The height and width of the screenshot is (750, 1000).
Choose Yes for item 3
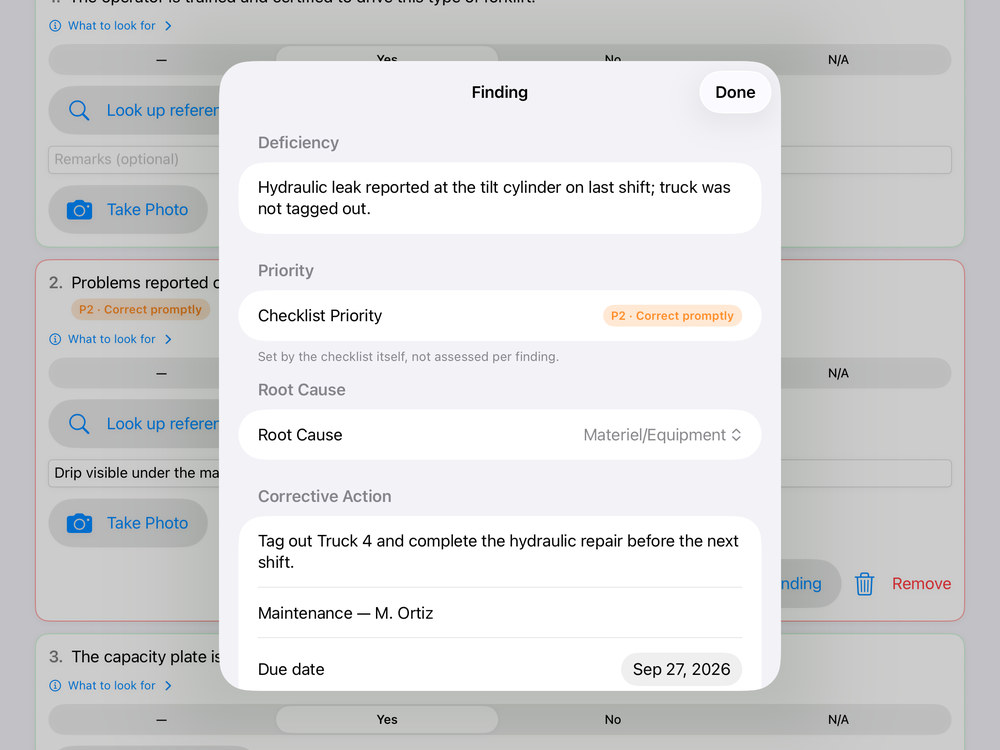[387, 719]
